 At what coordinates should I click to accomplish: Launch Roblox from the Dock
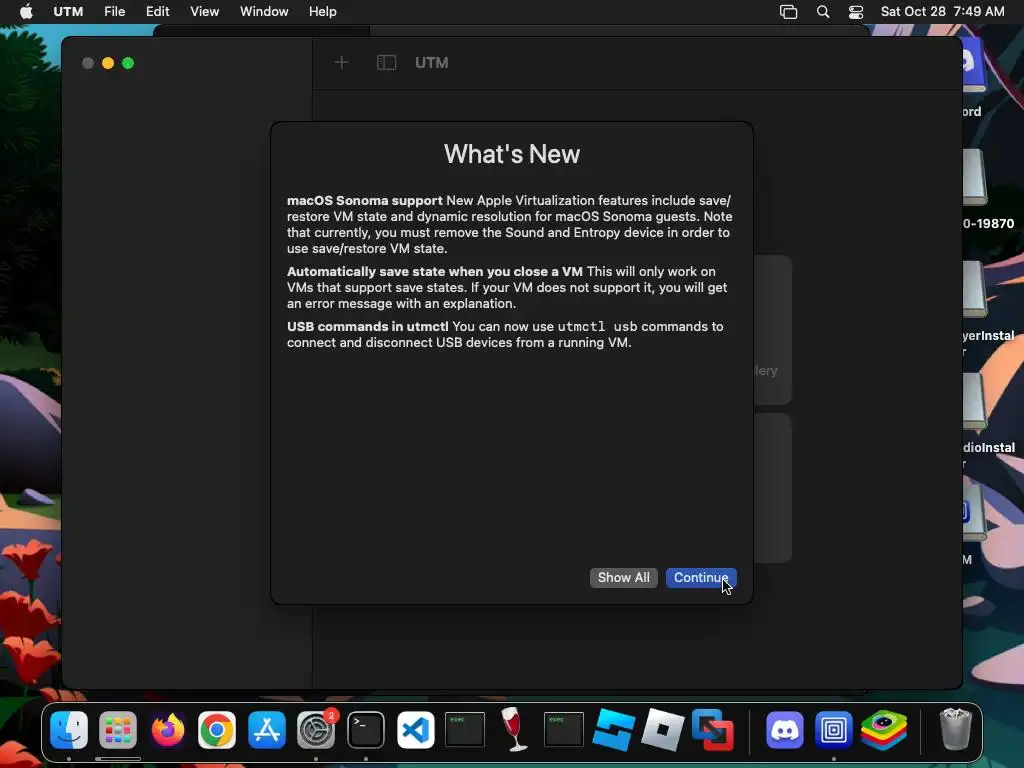[x=663, y=729]
